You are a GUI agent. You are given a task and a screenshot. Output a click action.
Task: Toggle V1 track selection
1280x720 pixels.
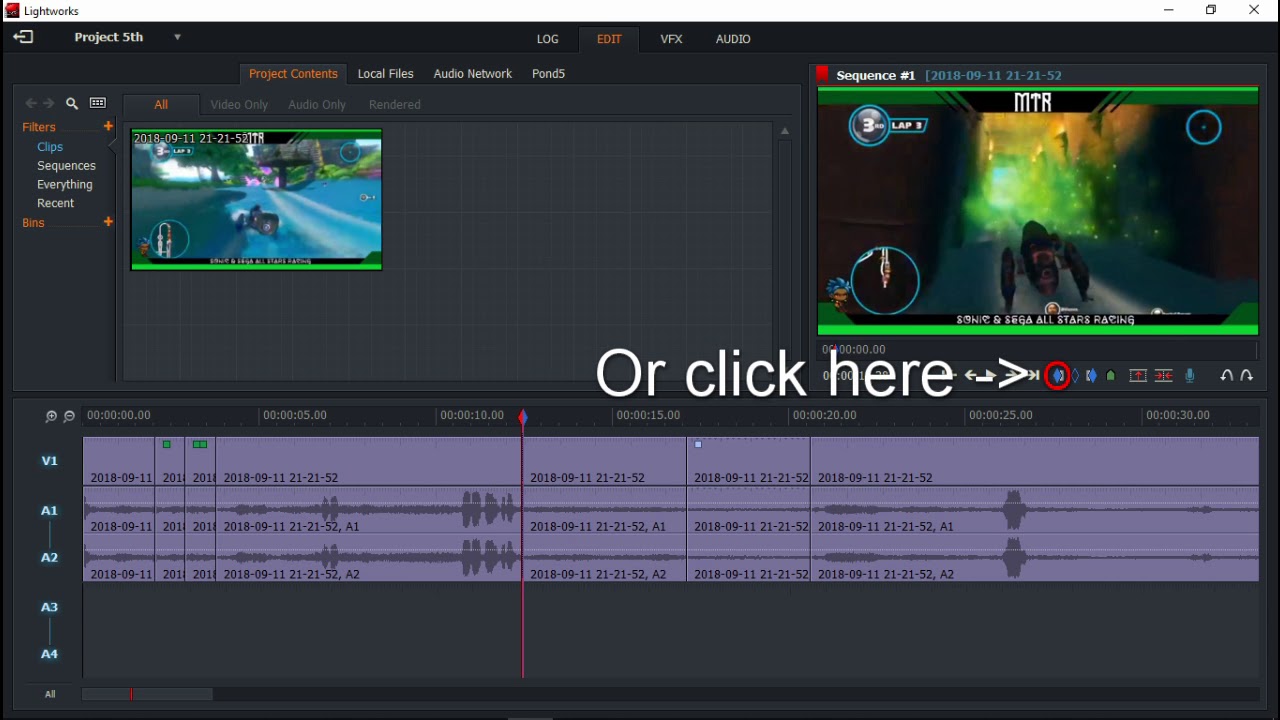coord(49,461)
